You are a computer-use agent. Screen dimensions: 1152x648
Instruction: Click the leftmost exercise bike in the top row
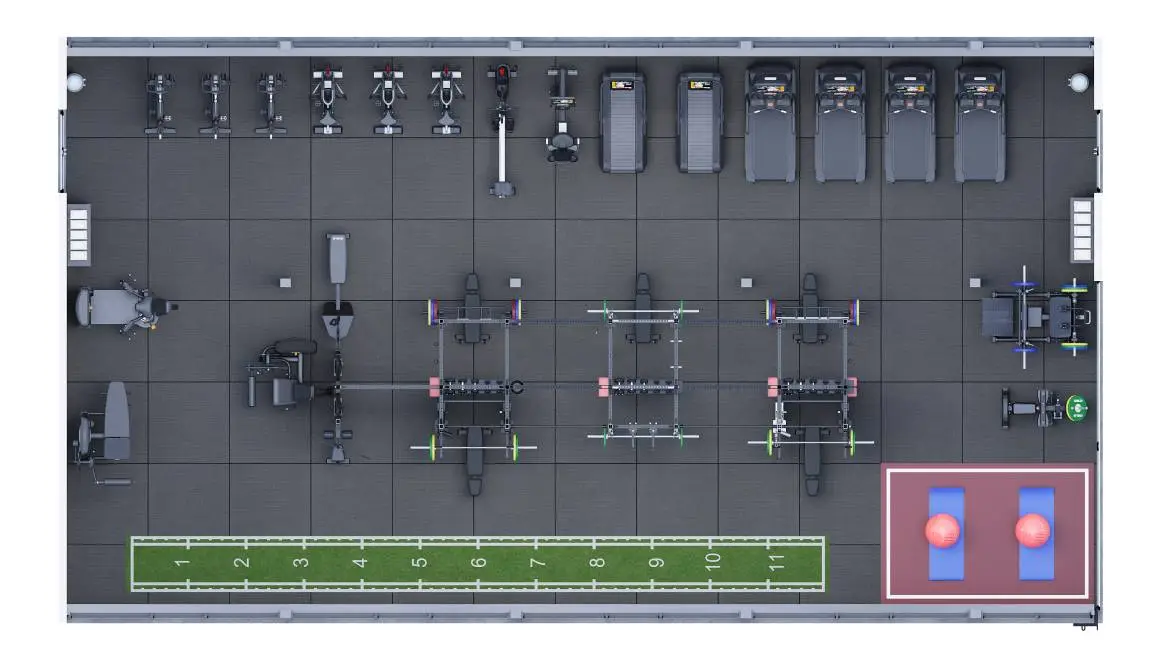(x=160, y=103)
